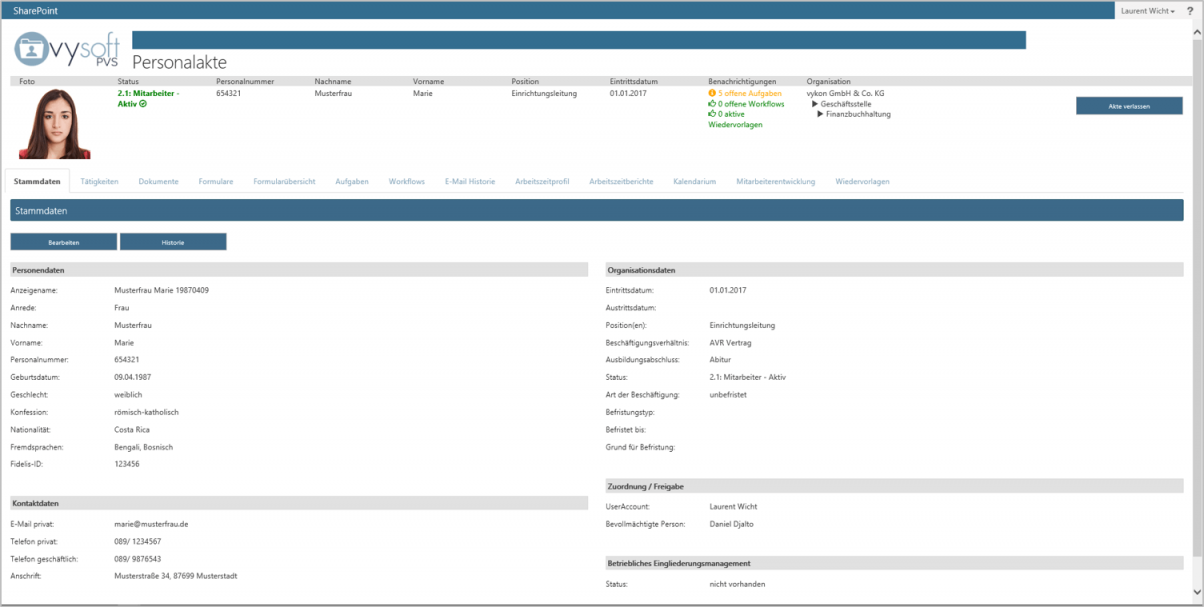
Task: Click the warning icon beside offene Aufgaben
Action: tap(712, 93)
